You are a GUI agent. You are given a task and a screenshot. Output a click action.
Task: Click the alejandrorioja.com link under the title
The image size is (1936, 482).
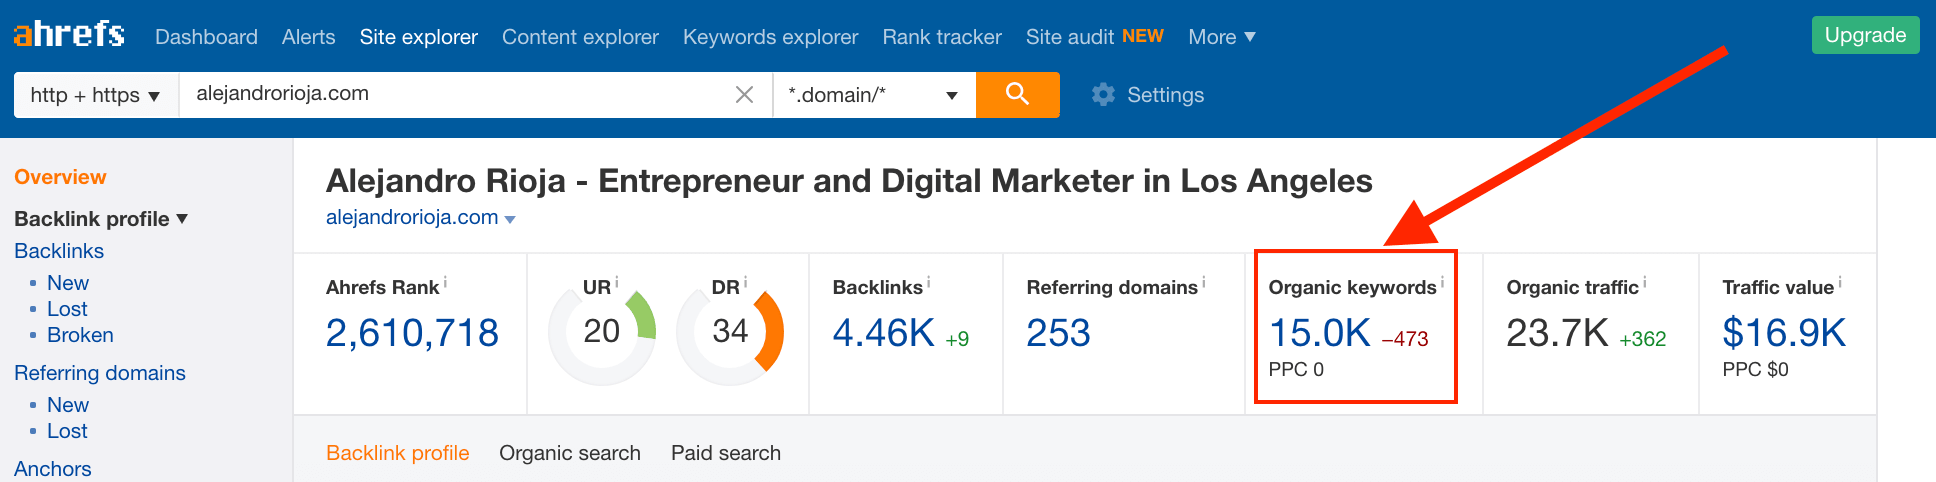click(412, 218)
